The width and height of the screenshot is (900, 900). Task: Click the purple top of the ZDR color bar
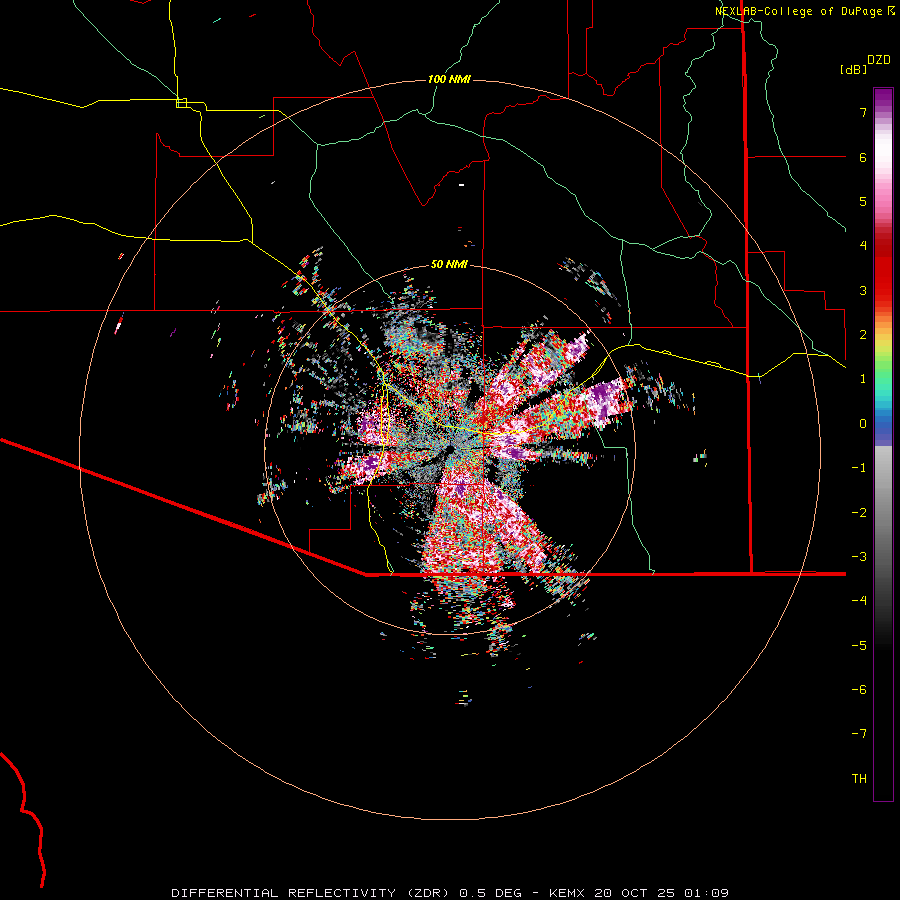point(883,98)
